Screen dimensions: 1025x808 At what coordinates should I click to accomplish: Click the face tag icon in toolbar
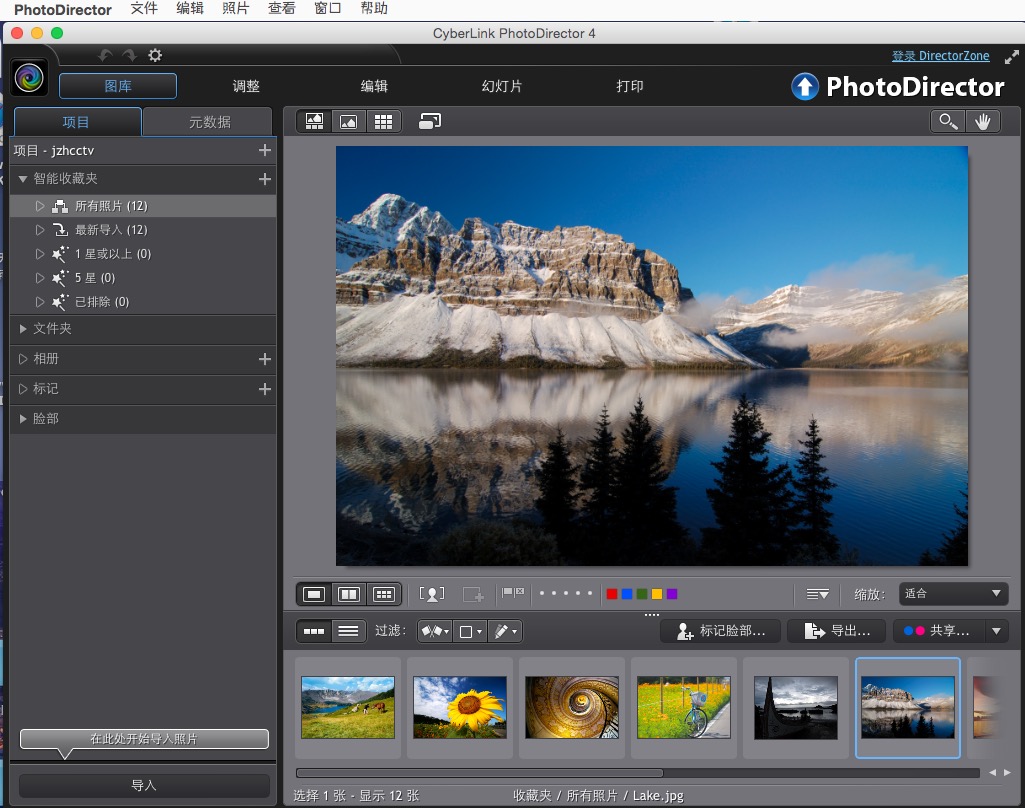432,594
